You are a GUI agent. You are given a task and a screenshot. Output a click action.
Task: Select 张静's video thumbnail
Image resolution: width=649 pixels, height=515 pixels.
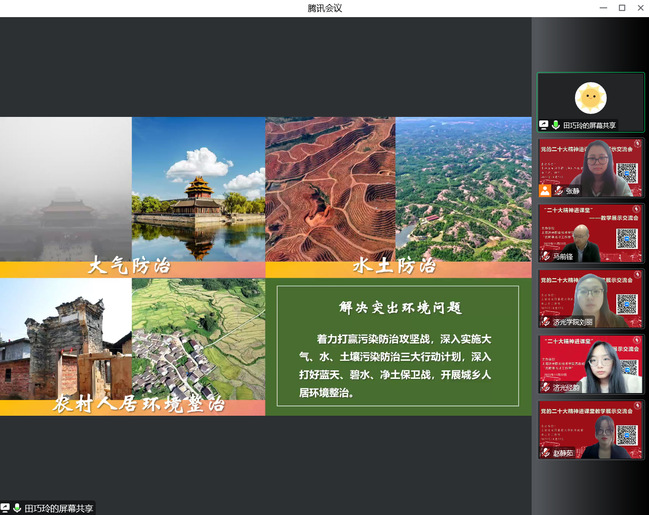590,167
